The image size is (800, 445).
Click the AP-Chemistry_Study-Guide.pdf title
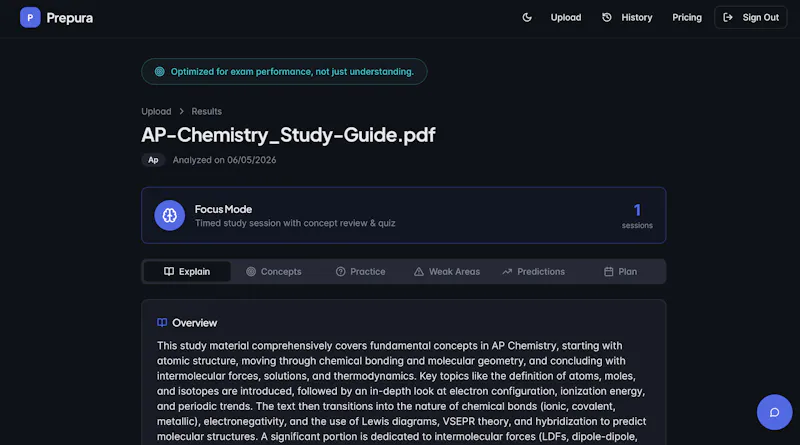pyautogui.click(x=288, y=135)
